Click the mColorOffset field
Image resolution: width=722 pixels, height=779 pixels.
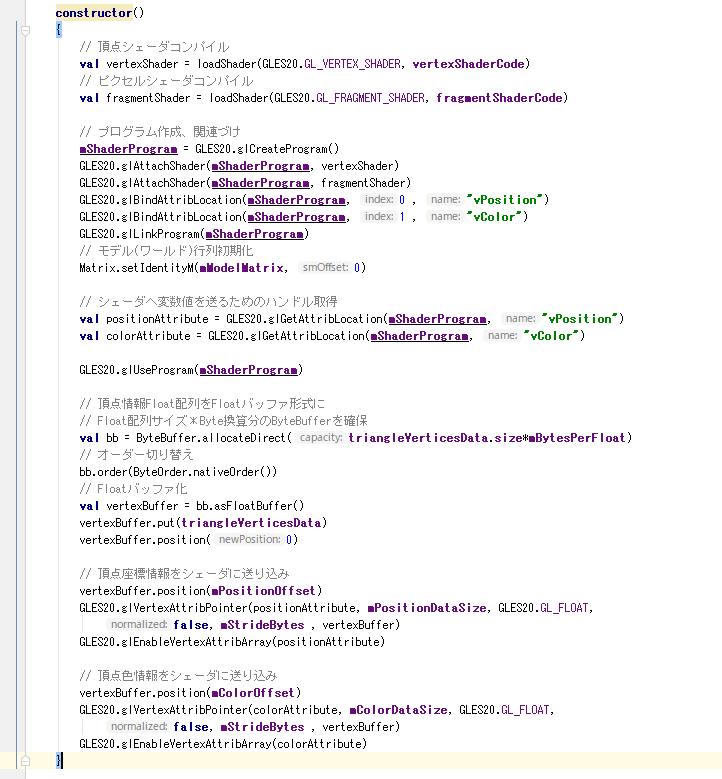point(253,693)
